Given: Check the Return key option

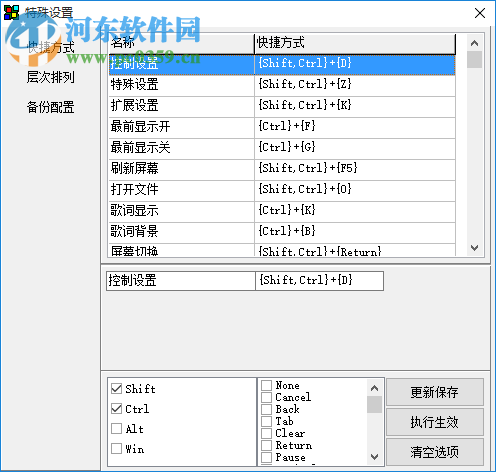Looking at the screenshot, I should click(266, 445).
